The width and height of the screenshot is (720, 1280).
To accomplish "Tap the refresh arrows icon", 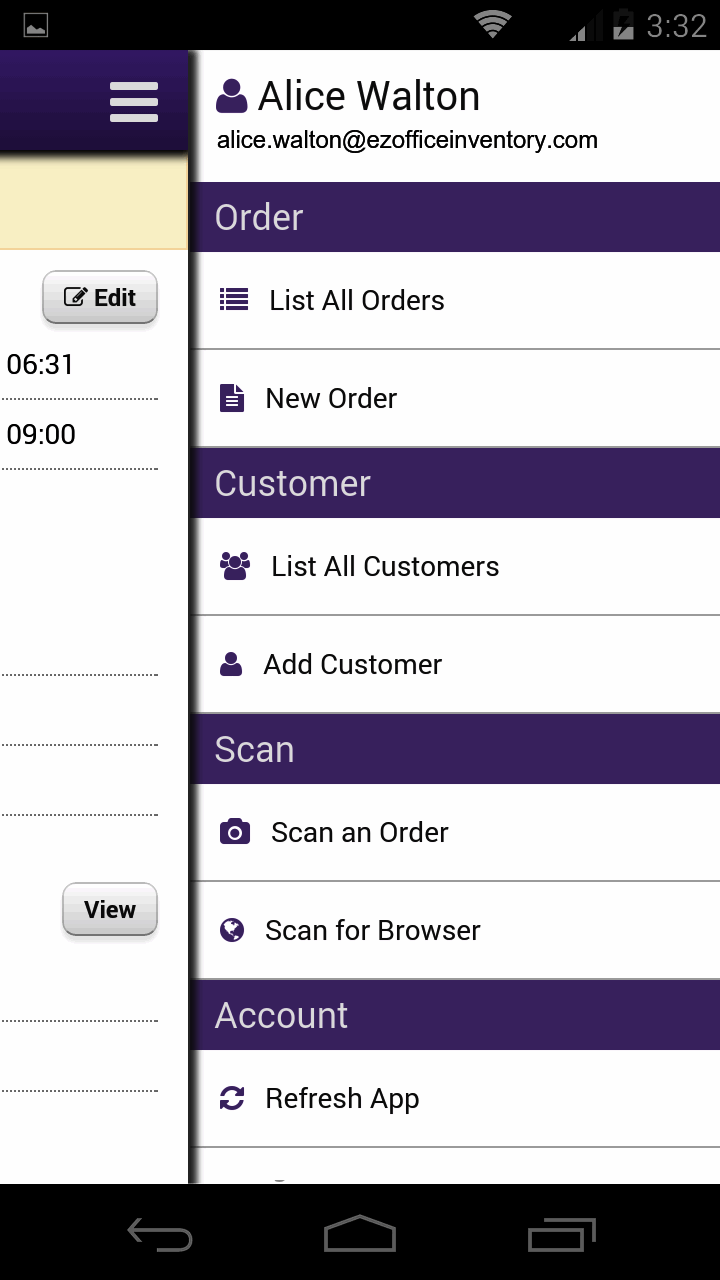I will 232,1098.
